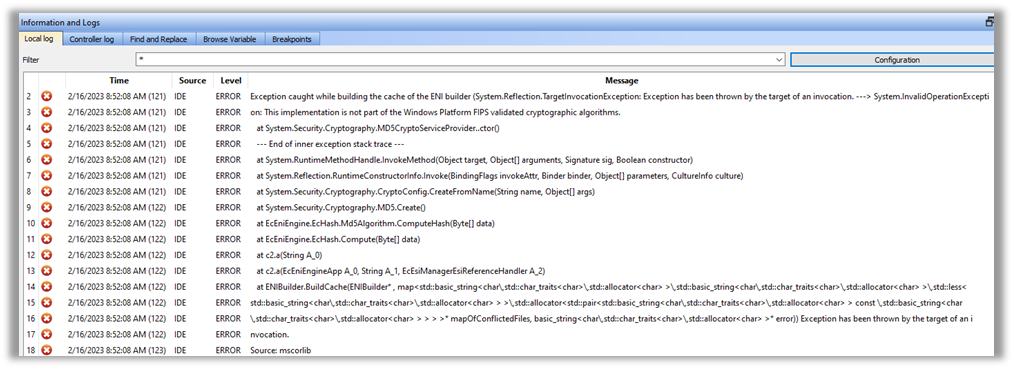Click inside the Filter input field
1014x369 pixels.
454,60
